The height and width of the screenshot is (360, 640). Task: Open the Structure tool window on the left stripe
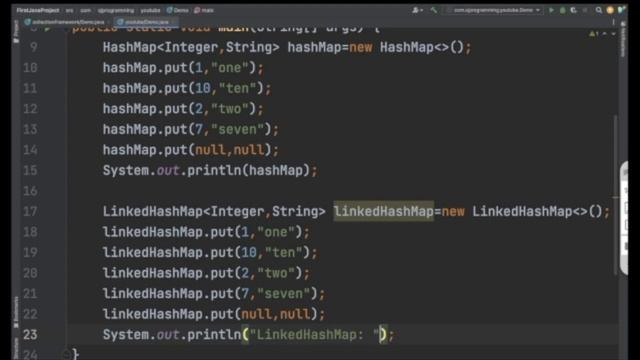[16, 348]
